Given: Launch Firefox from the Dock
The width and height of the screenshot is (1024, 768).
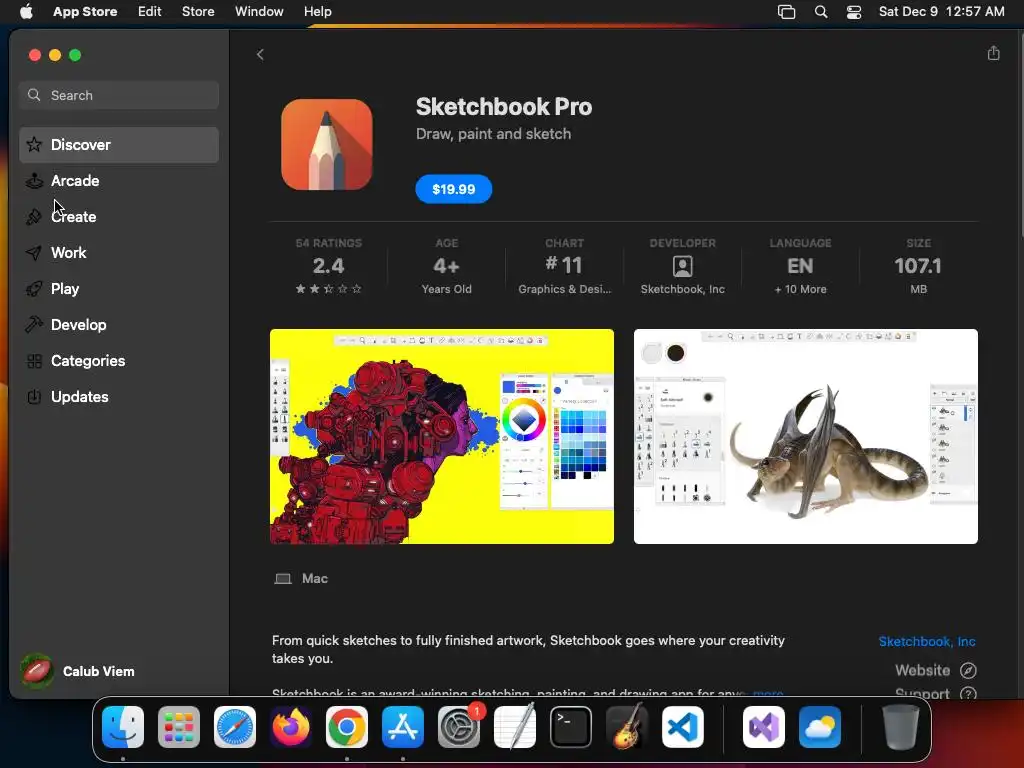Looking at the screenshot, I should (x=291, y=727).
